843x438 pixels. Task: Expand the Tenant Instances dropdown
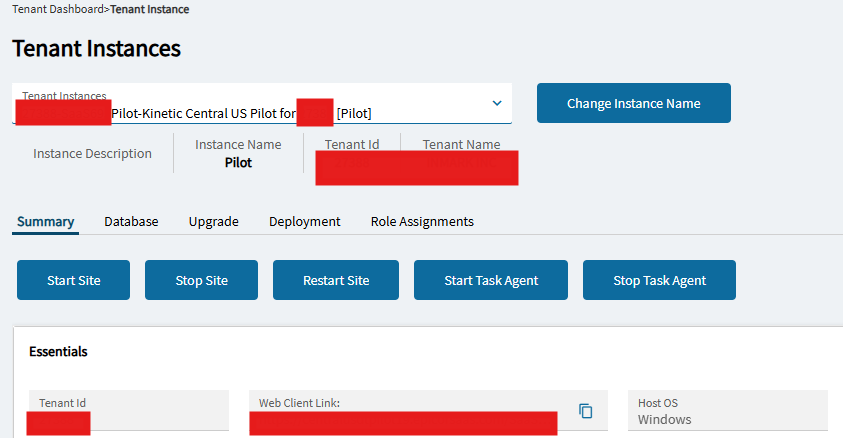497,103
